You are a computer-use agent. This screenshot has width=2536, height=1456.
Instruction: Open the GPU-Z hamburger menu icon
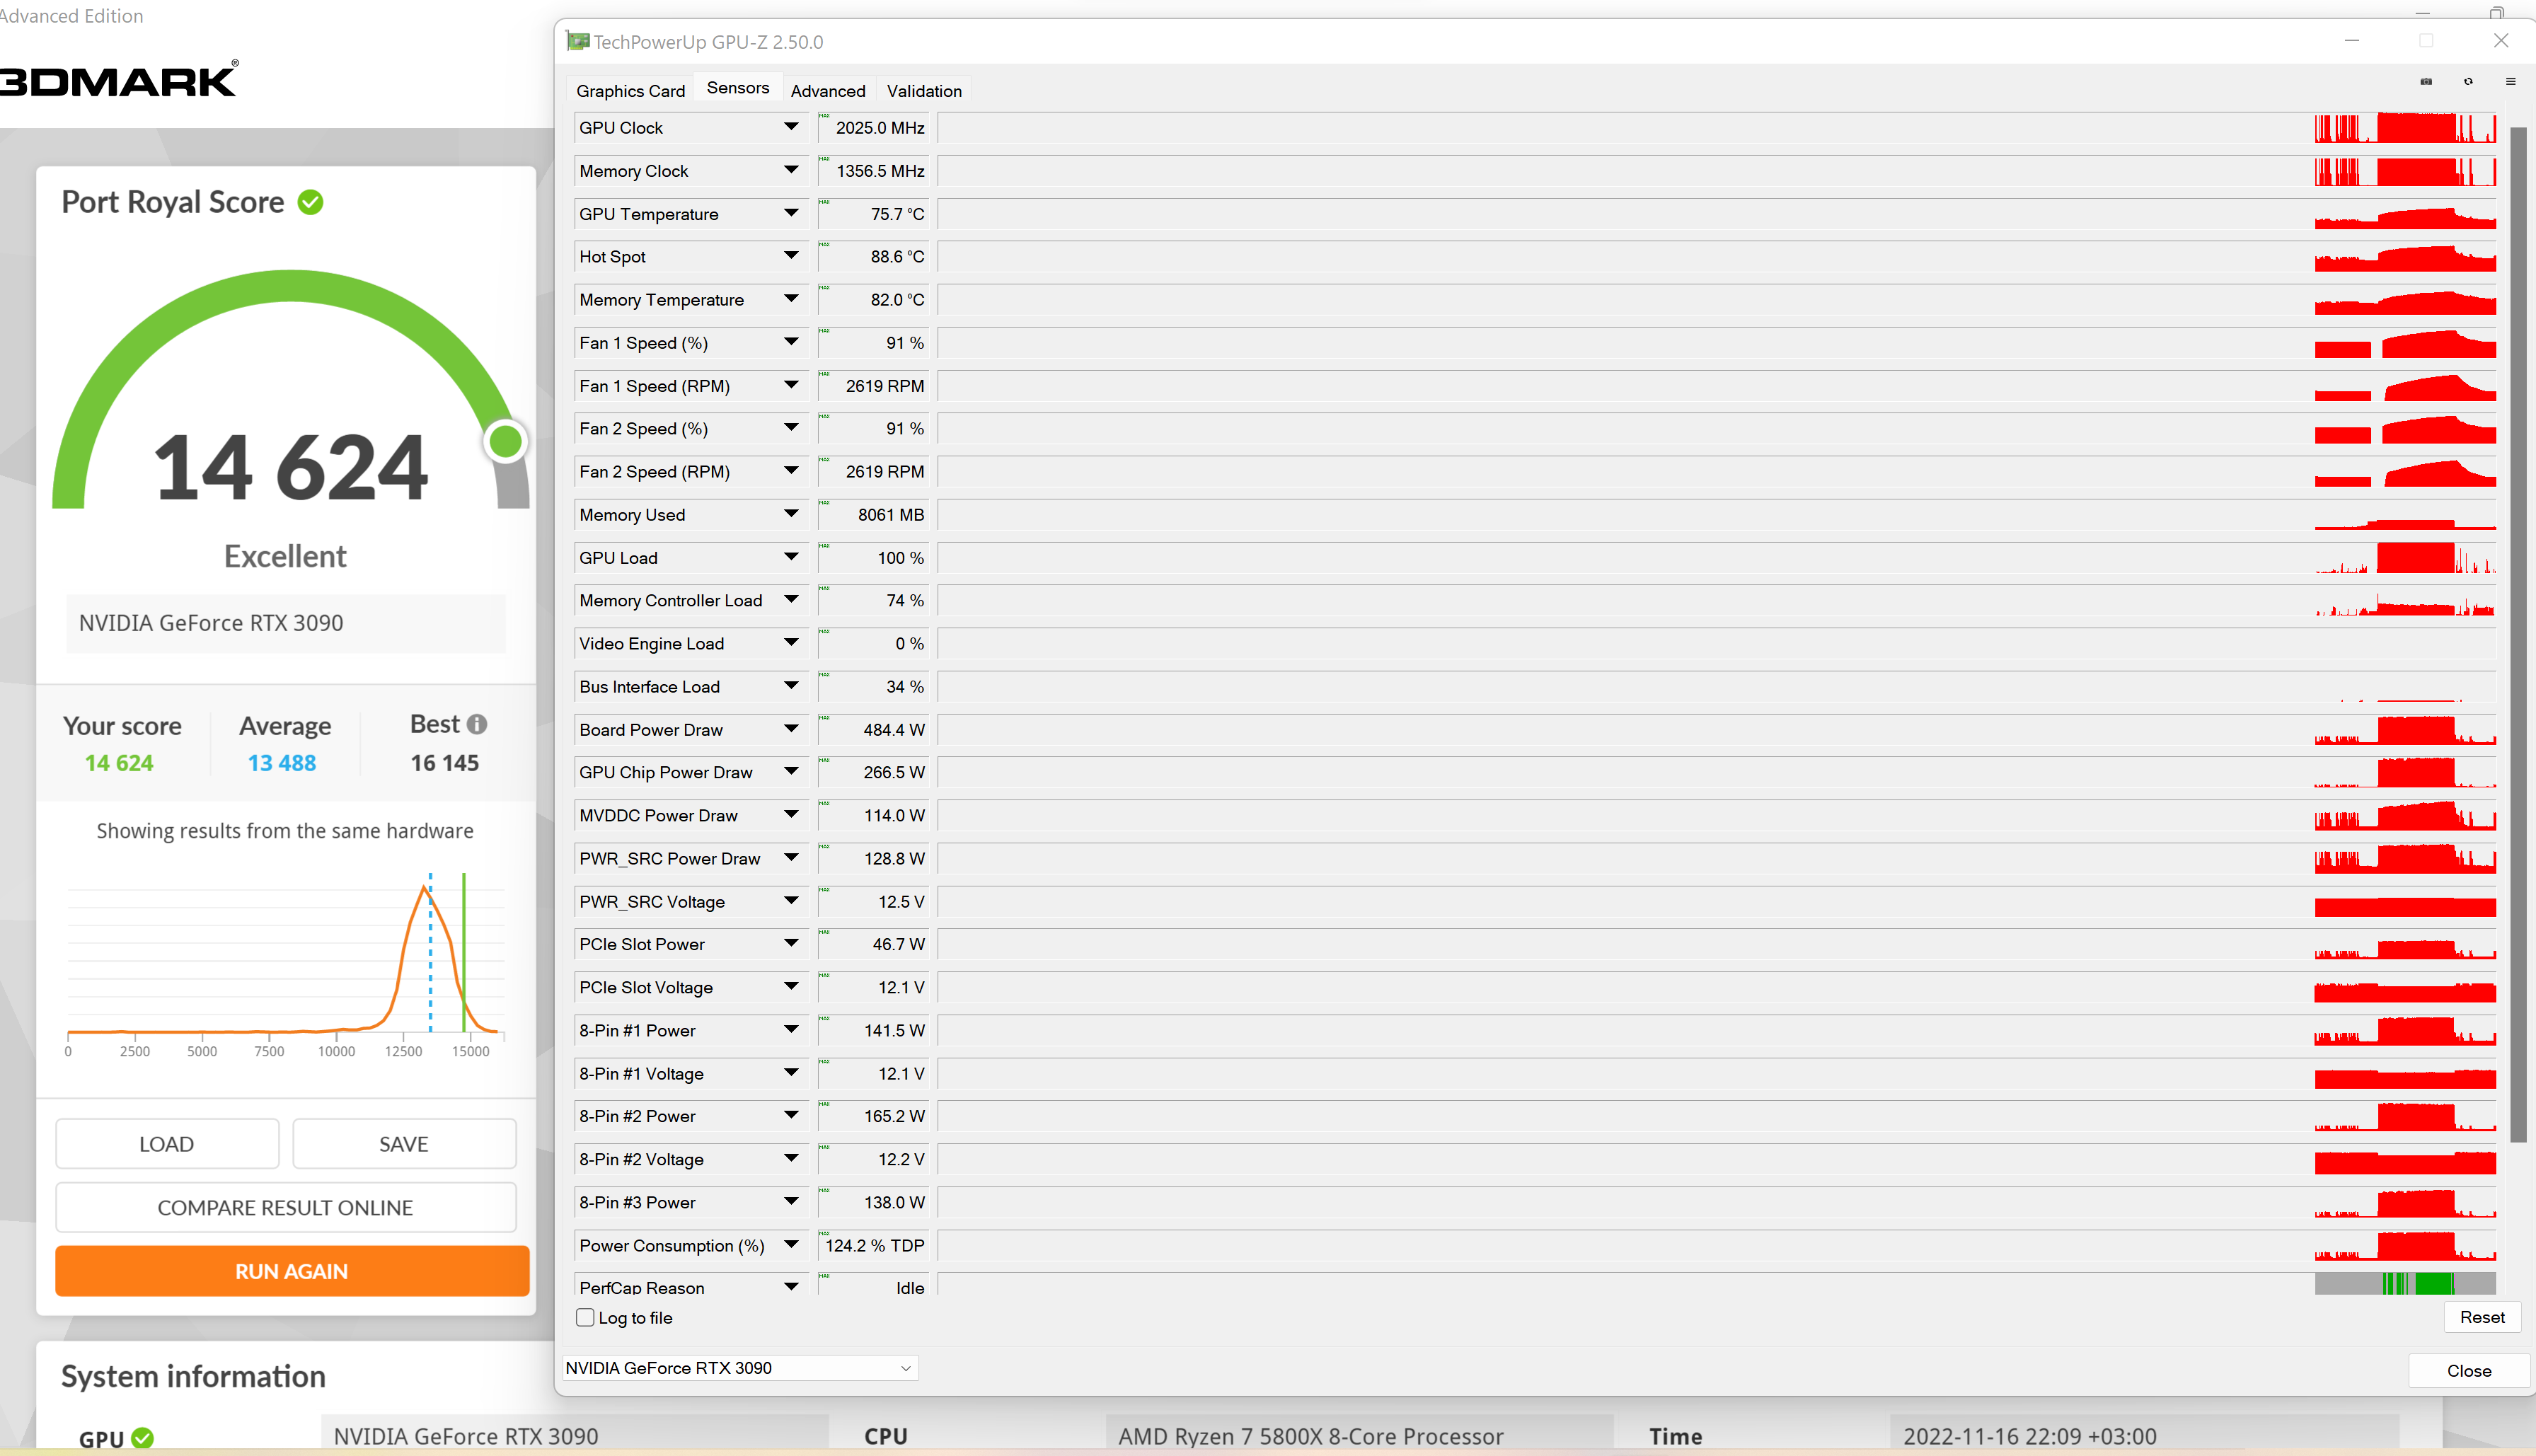pyautogui.click(x=2510, y=81)
